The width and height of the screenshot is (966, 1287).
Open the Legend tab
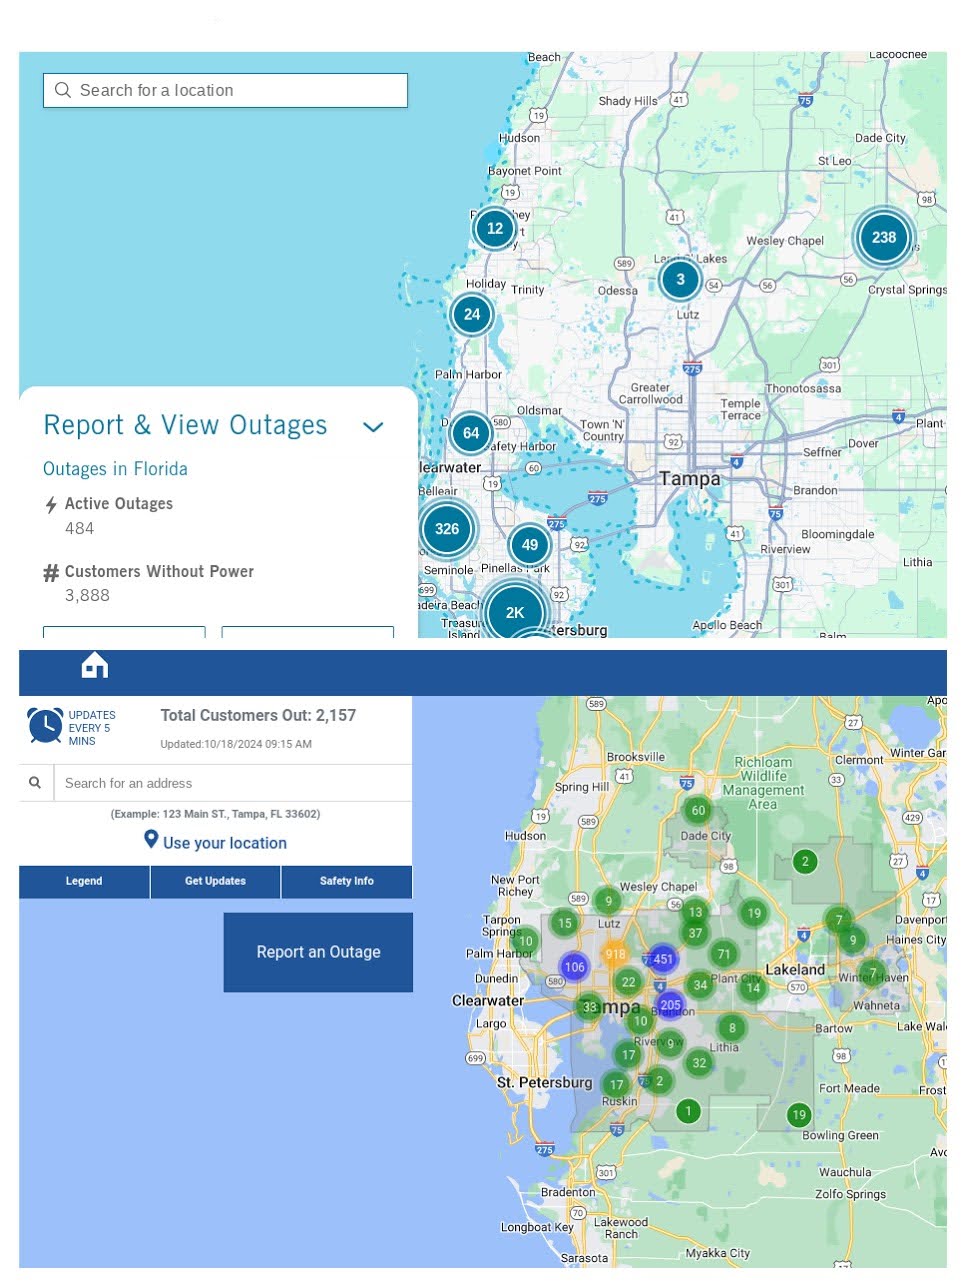point(84,881)
